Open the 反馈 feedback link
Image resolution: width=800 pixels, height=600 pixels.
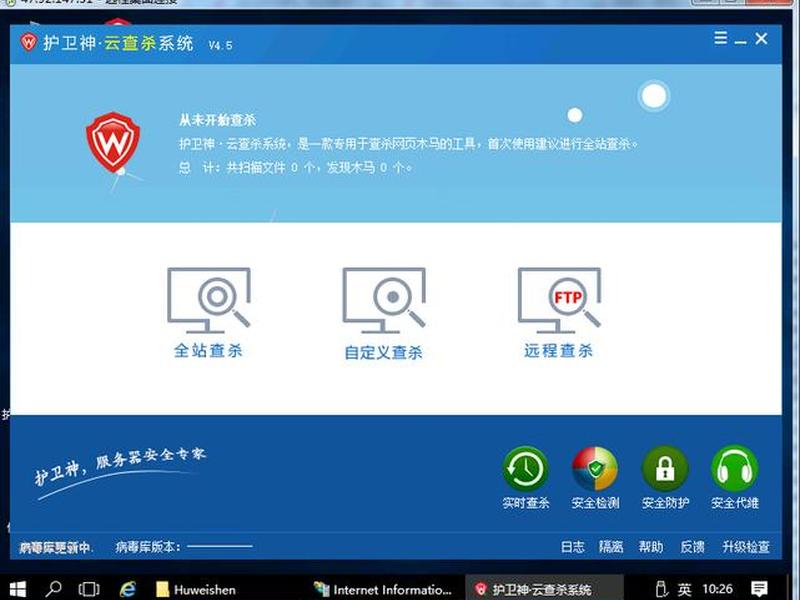click(x=692, y=547)
